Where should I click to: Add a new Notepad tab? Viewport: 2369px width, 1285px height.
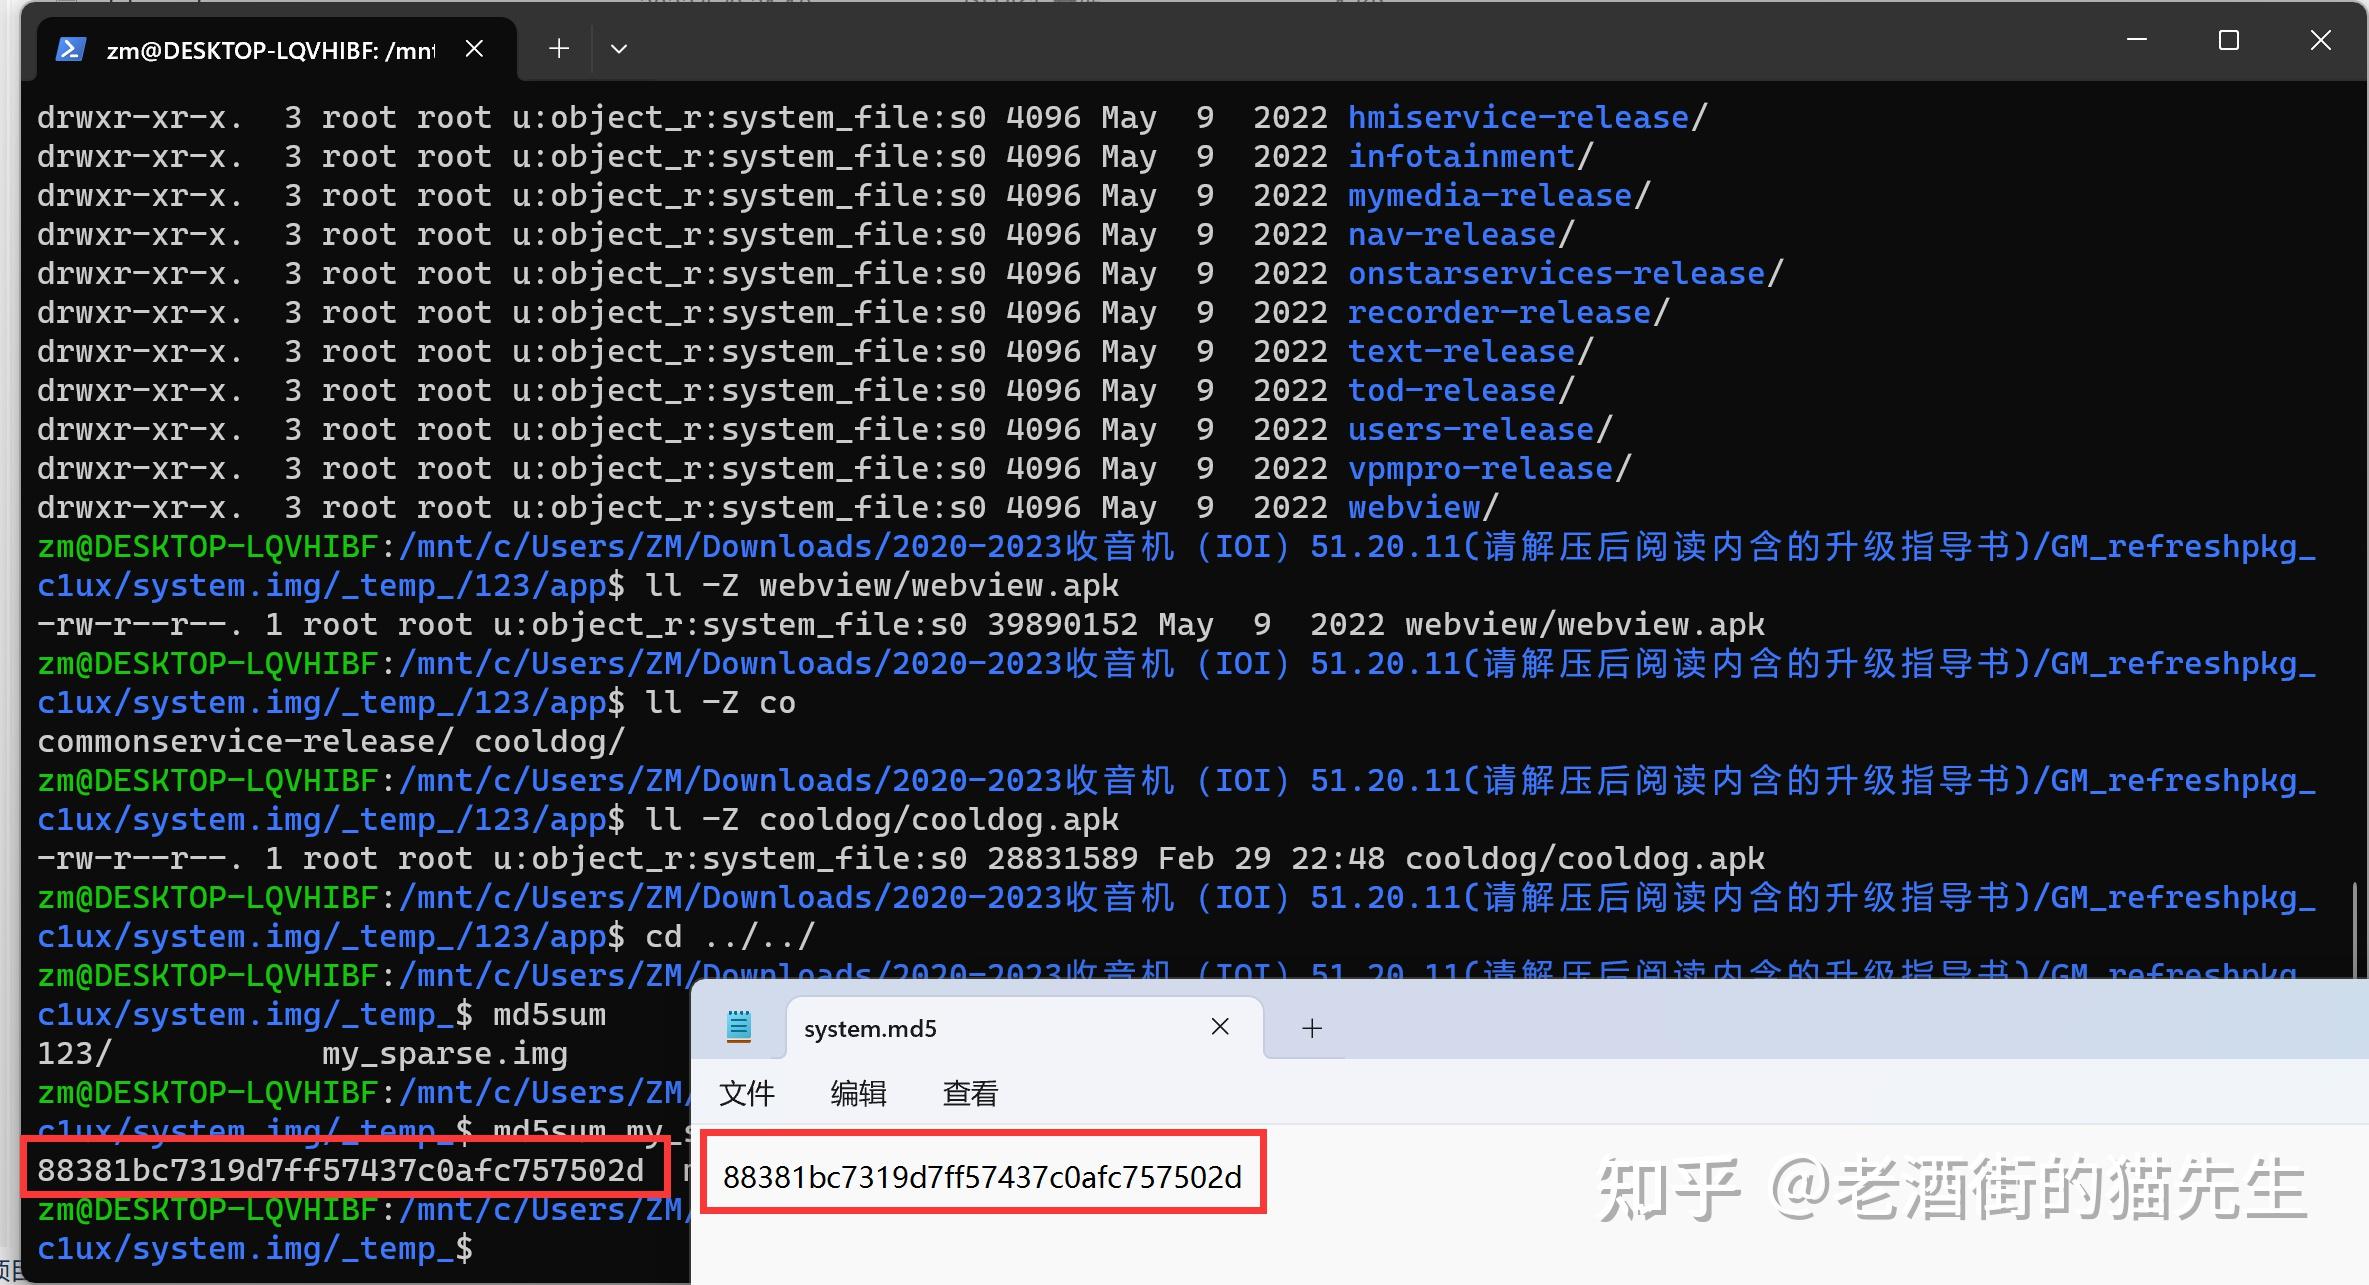pyautogui.click(x=1312, y=1028)
